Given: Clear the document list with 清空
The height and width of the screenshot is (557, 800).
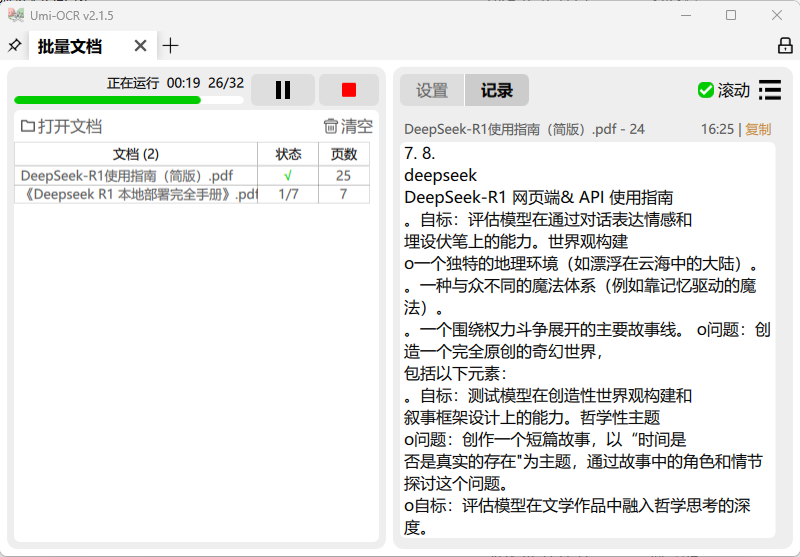Looking at the screenshot, I should [348, 126].
